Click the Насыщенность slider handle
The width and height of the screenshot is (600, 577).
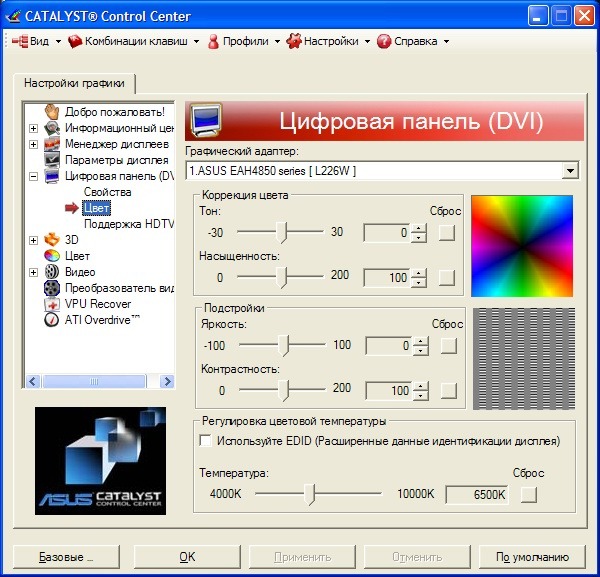pyautogui.click(x=282, y=277)
